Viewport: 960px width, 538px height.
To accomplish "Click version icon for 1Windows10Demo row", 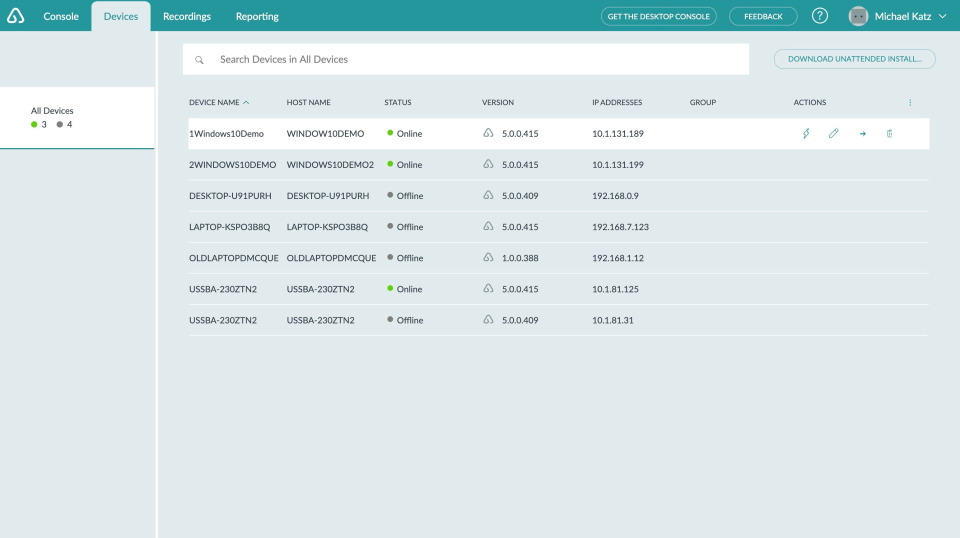I will [488, 133].
